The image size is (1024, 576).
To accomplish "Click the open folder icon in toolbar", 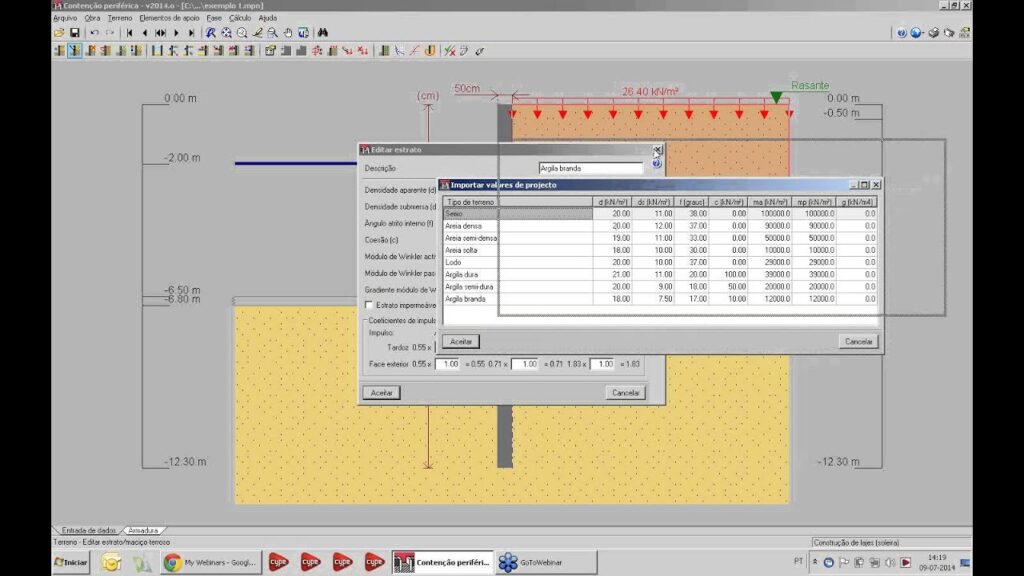I will pos(59,33).
